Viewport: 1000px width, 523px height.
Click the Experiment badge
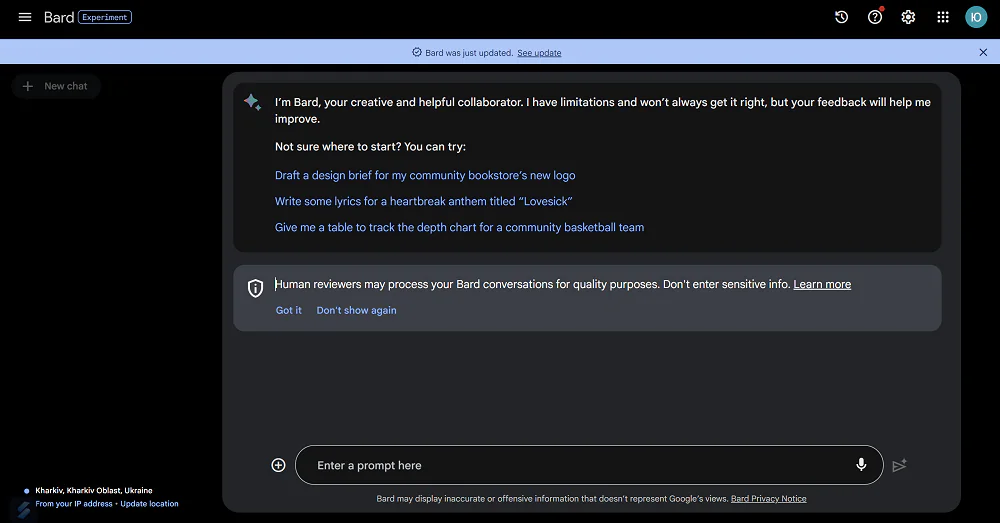[105, 17]
